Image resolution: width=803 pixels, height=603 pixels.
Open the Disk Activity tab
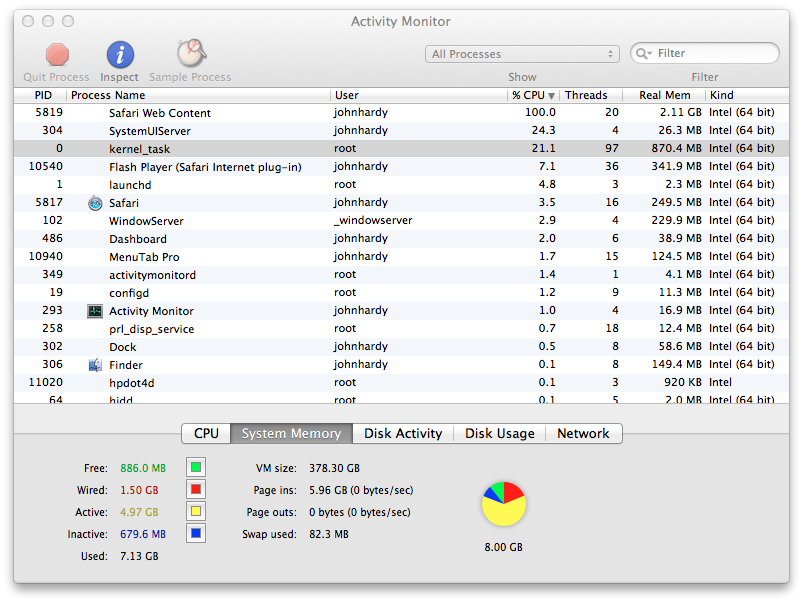point(403,433)
